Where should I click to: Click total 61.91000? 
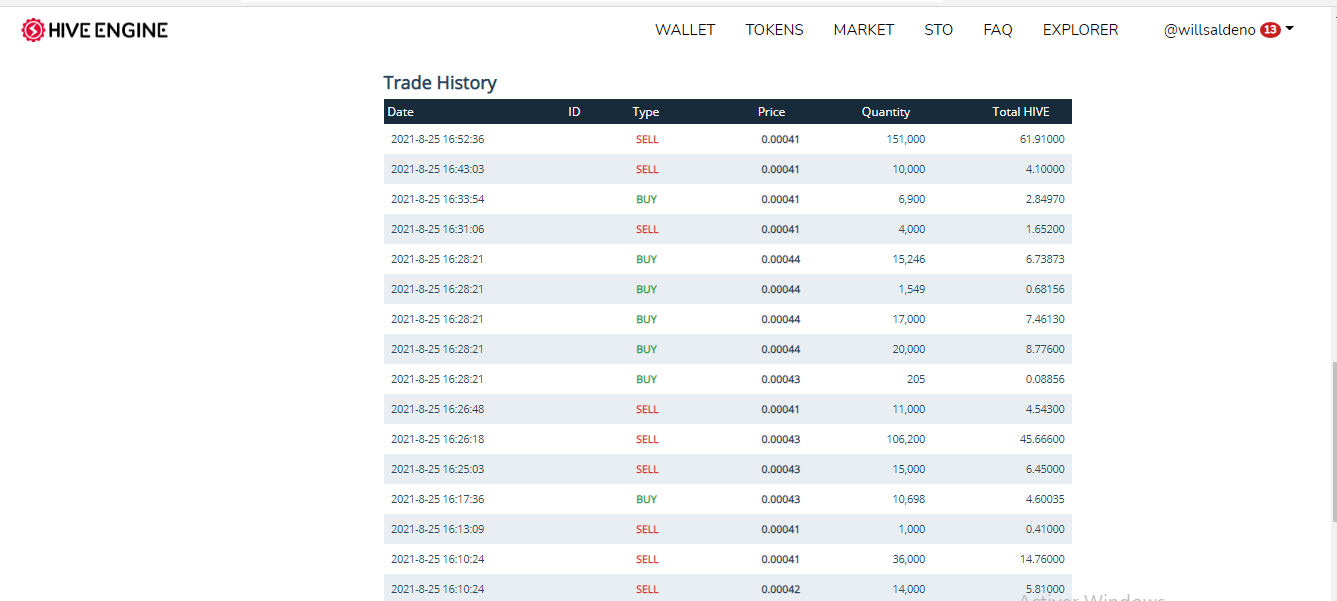coord(1042,139)
